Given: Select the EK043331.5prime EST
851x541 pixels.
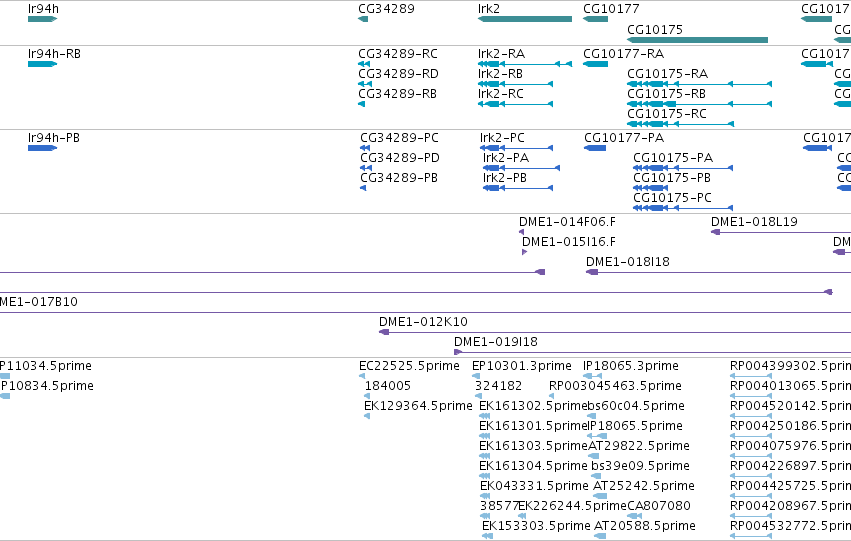Looking at the screenshot, I should tap(485, 497).
